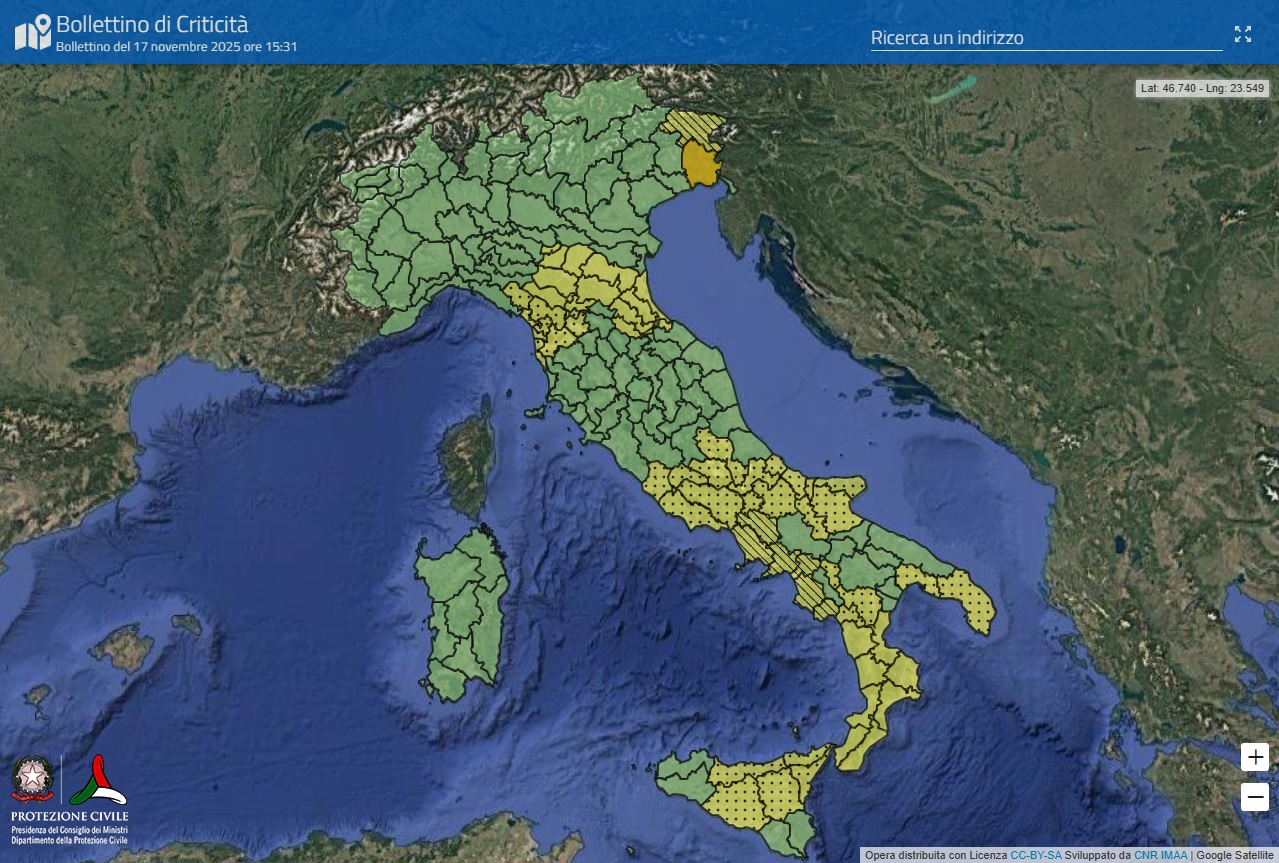Open the CNR IMAA developer link

[x=1160, y=855]
